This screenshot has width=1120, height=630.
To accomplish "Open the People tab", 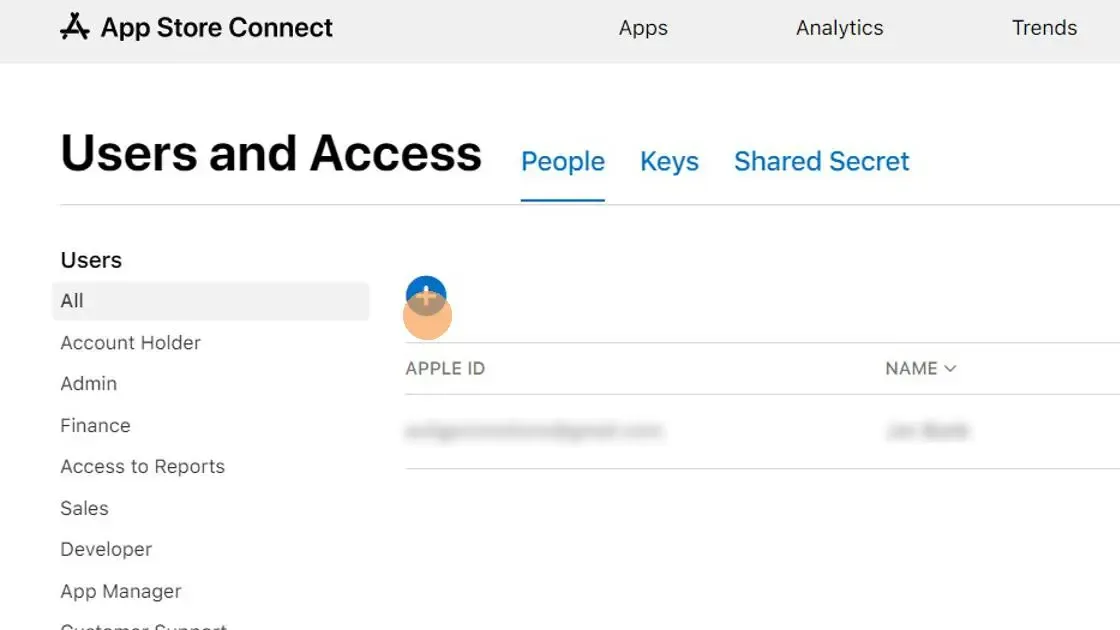I will coord(562,161).
